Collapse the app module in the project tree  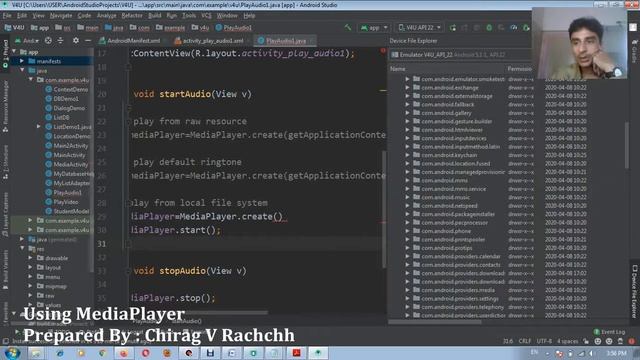point(15,52)
